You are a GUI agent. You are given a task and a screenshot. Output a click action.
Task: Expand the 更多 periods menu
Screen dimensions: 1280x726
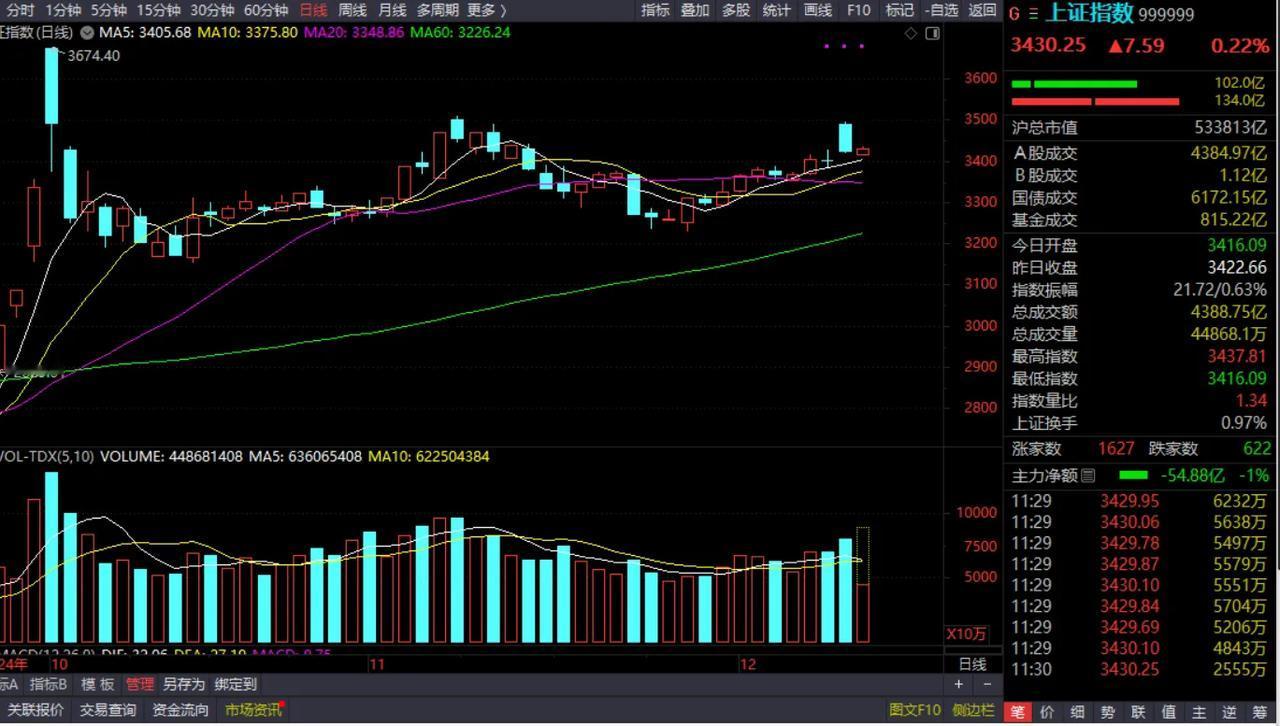[486, 10]
